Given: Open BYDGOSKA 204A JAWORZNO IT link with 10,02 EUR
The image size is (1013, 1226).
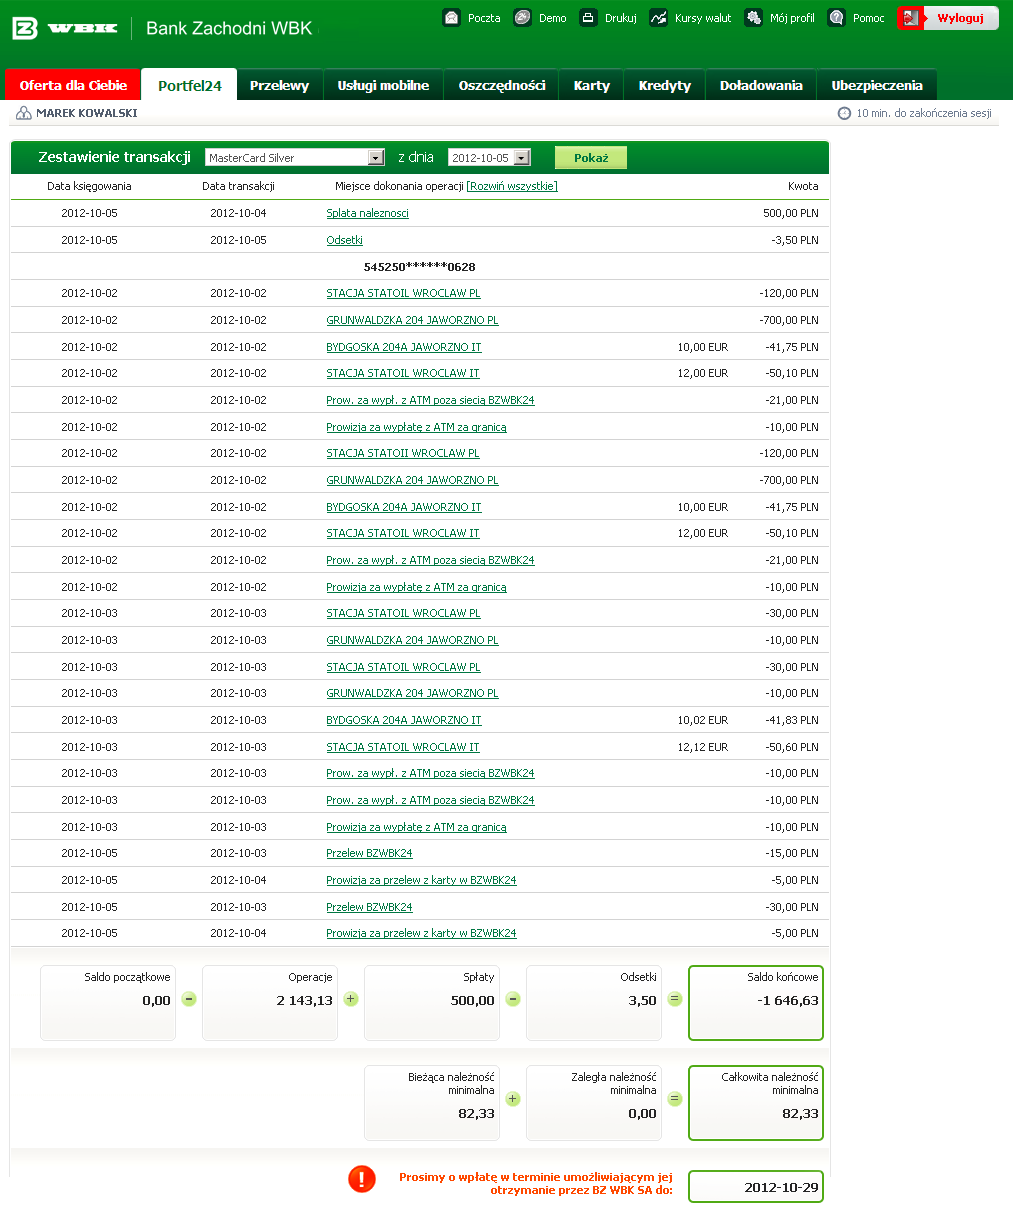Looking at the screenshot, I should 404,720.
